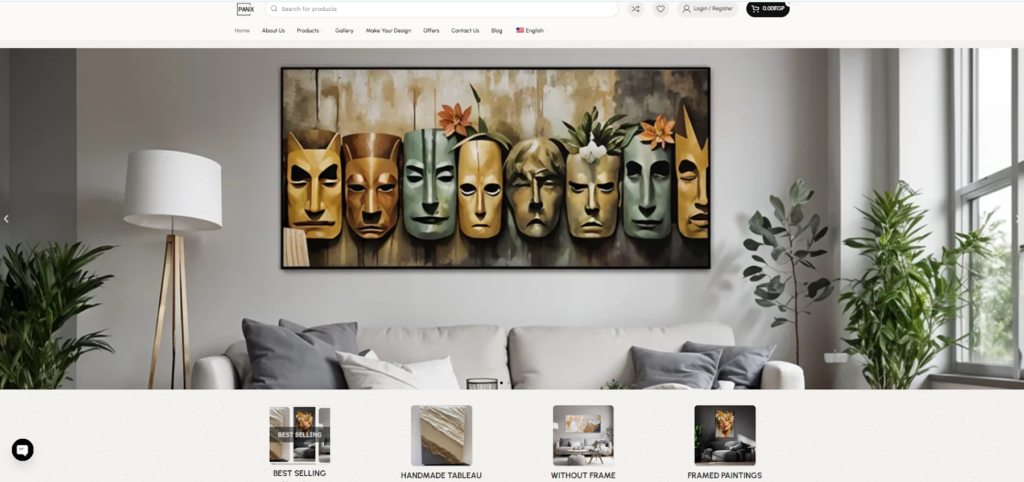Open the Offers menu item
Screen dimensions: 1024x482
click(x=431, y=31)
